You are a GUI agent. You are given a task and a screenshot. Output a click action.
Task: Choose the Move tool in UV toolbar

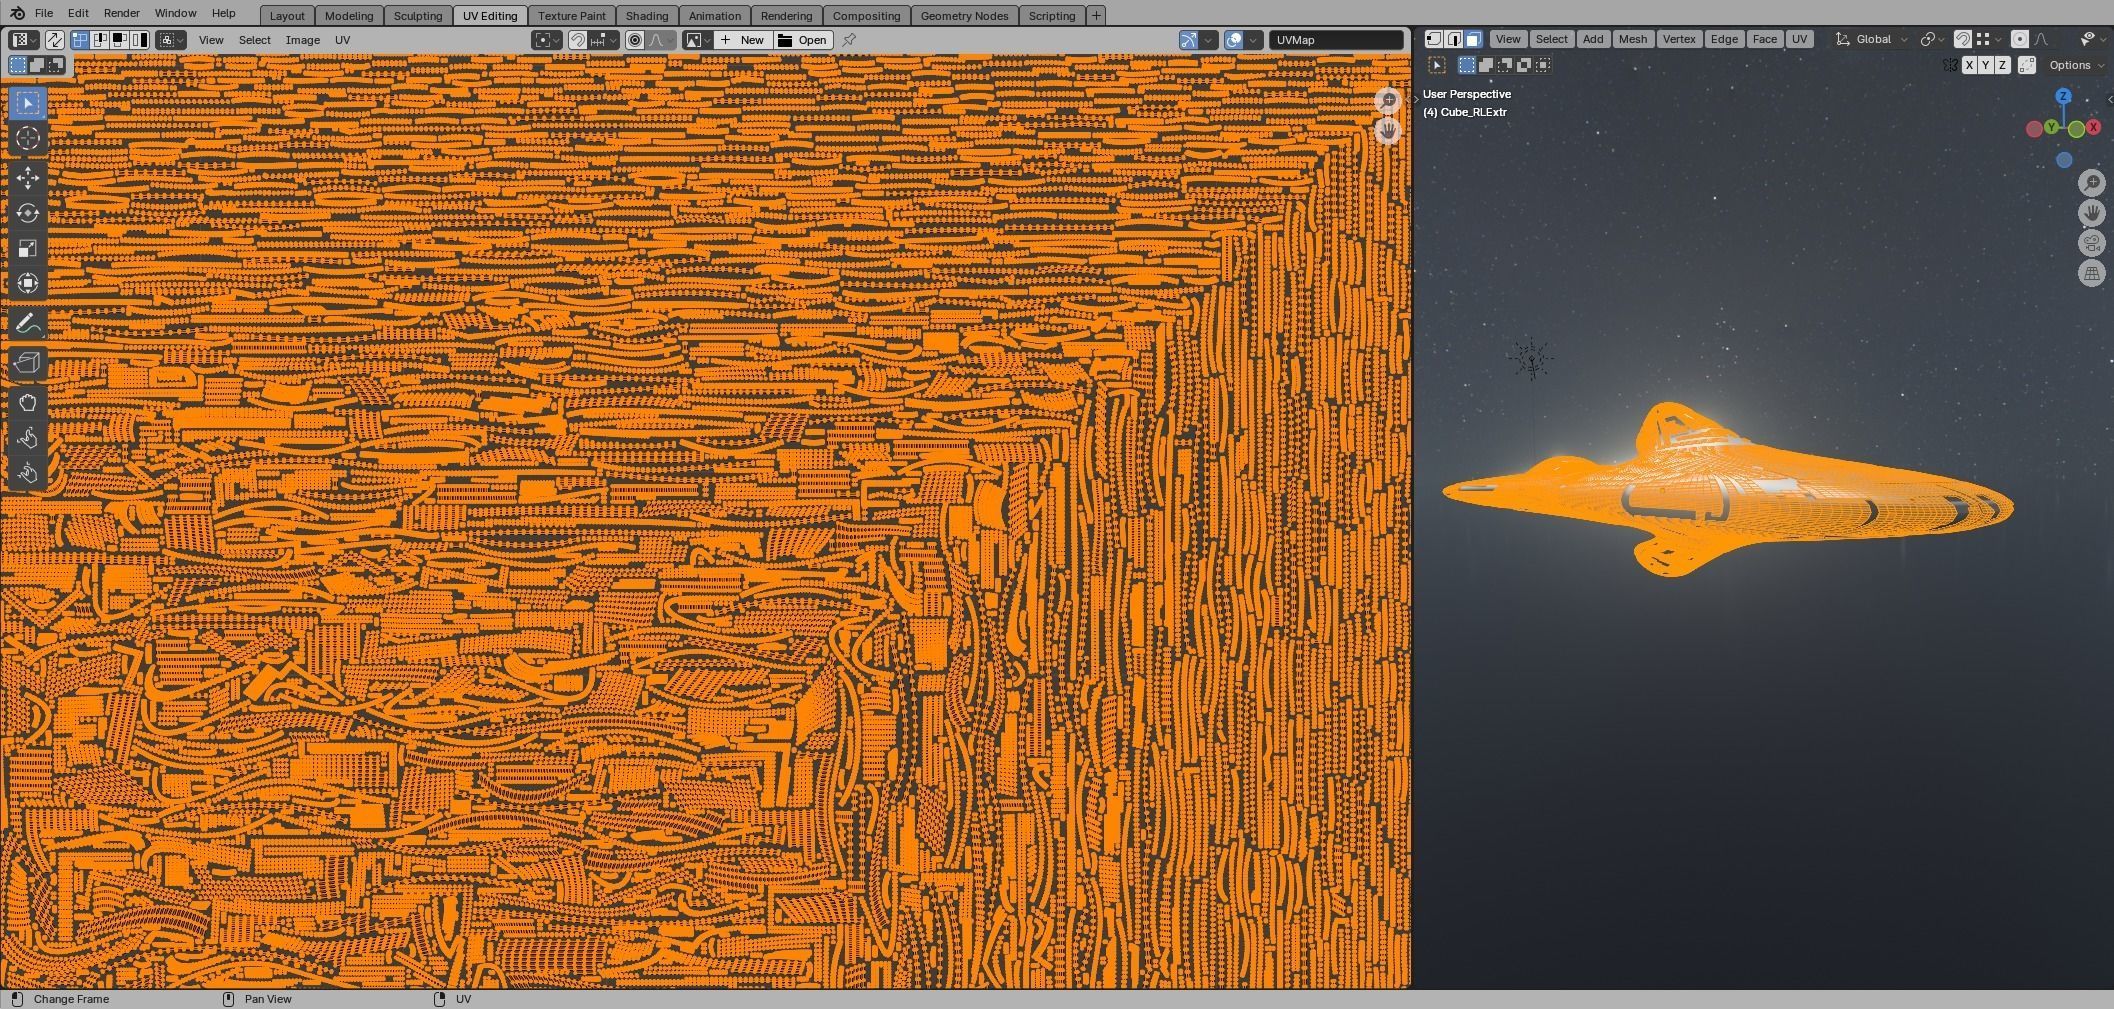point(28,178)
